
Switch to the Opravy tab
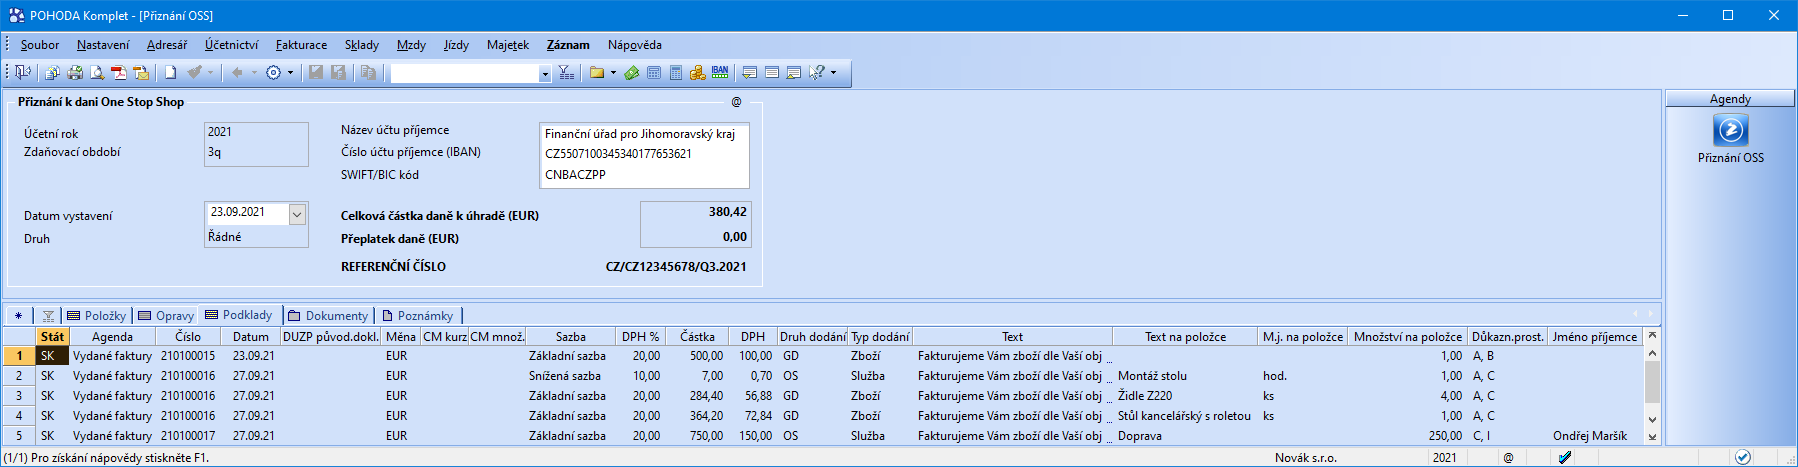(166, 316)
